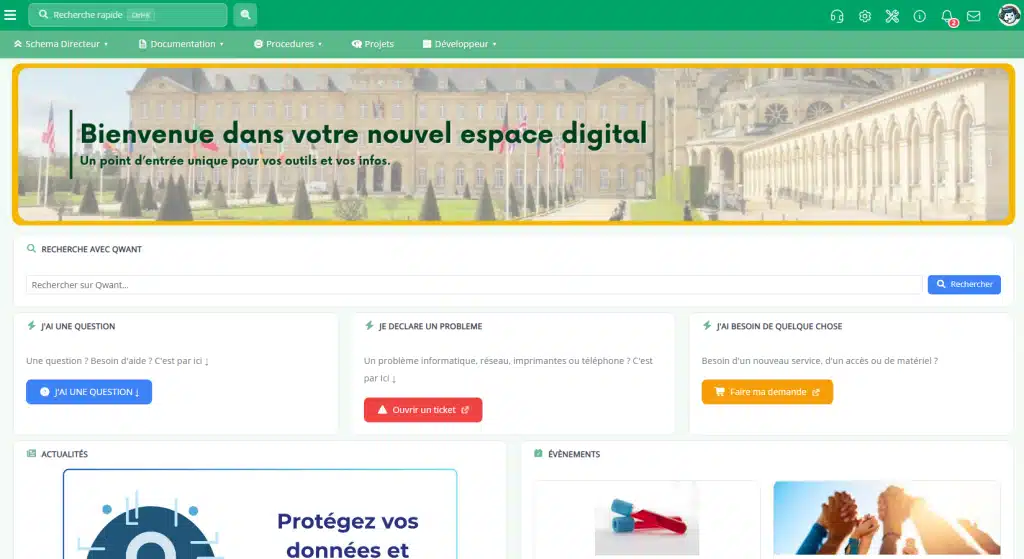Viewport: 1024px width, 559px height.
Task: Click the J'AI UNE QUESTION button
Action: tap(89, 392)
